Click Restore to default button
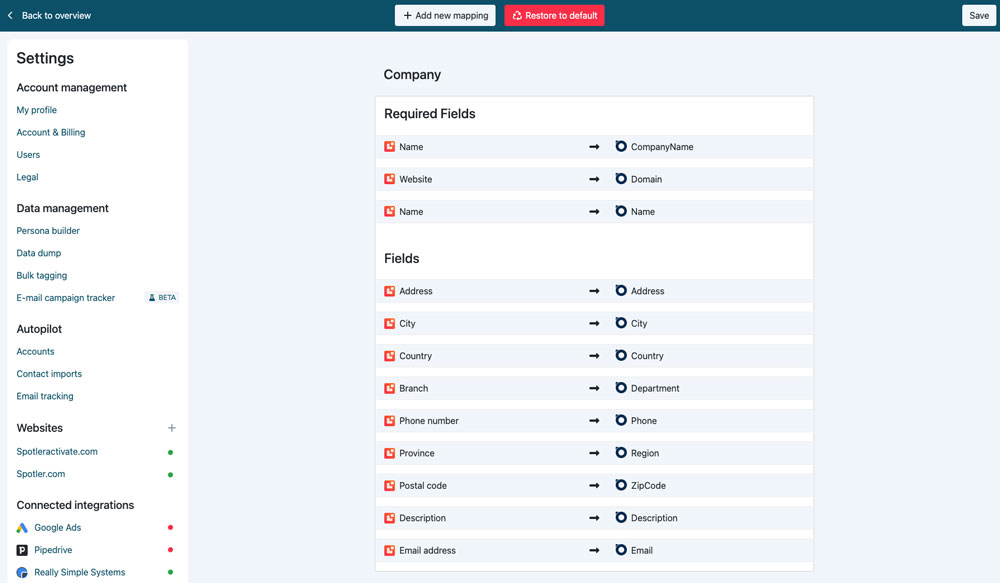Image resolution: width=1000 pixels, height=583 pixels. pos(554,15)
